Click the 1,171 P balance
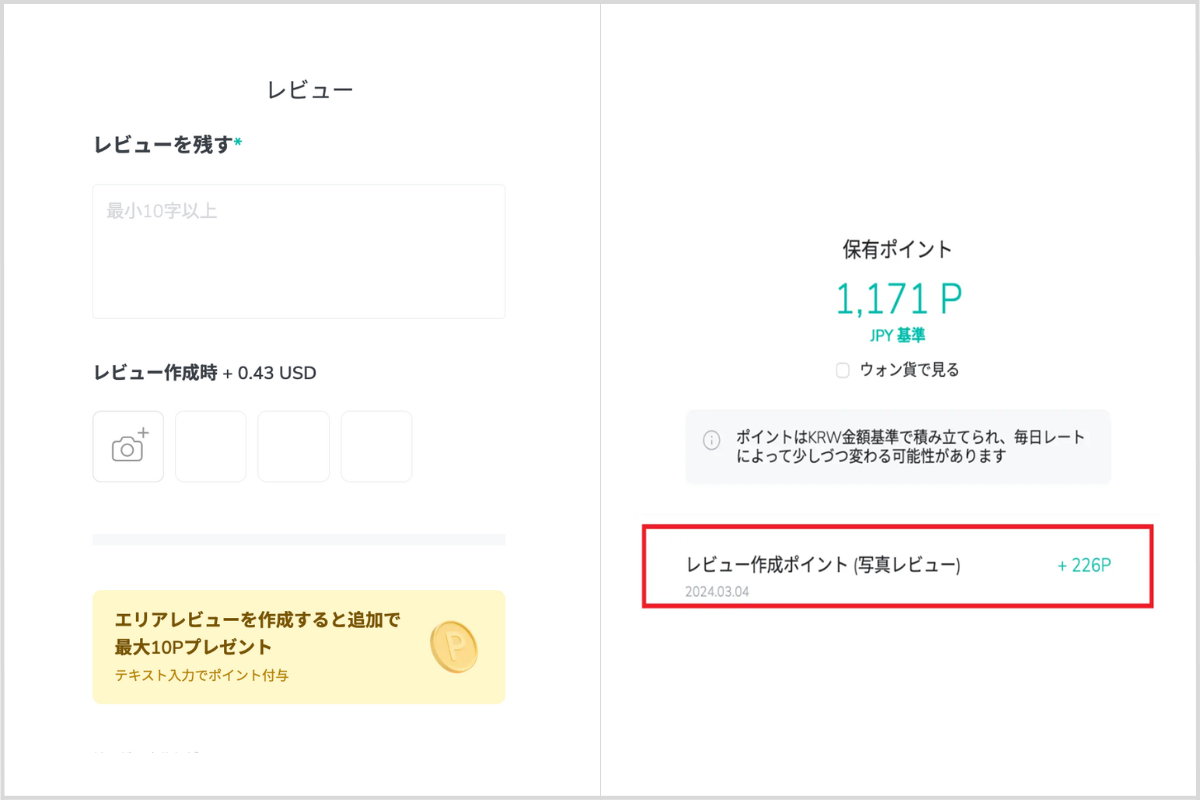Image resolution: width=1200 pixels, height=800 pixels. [898, 298]
